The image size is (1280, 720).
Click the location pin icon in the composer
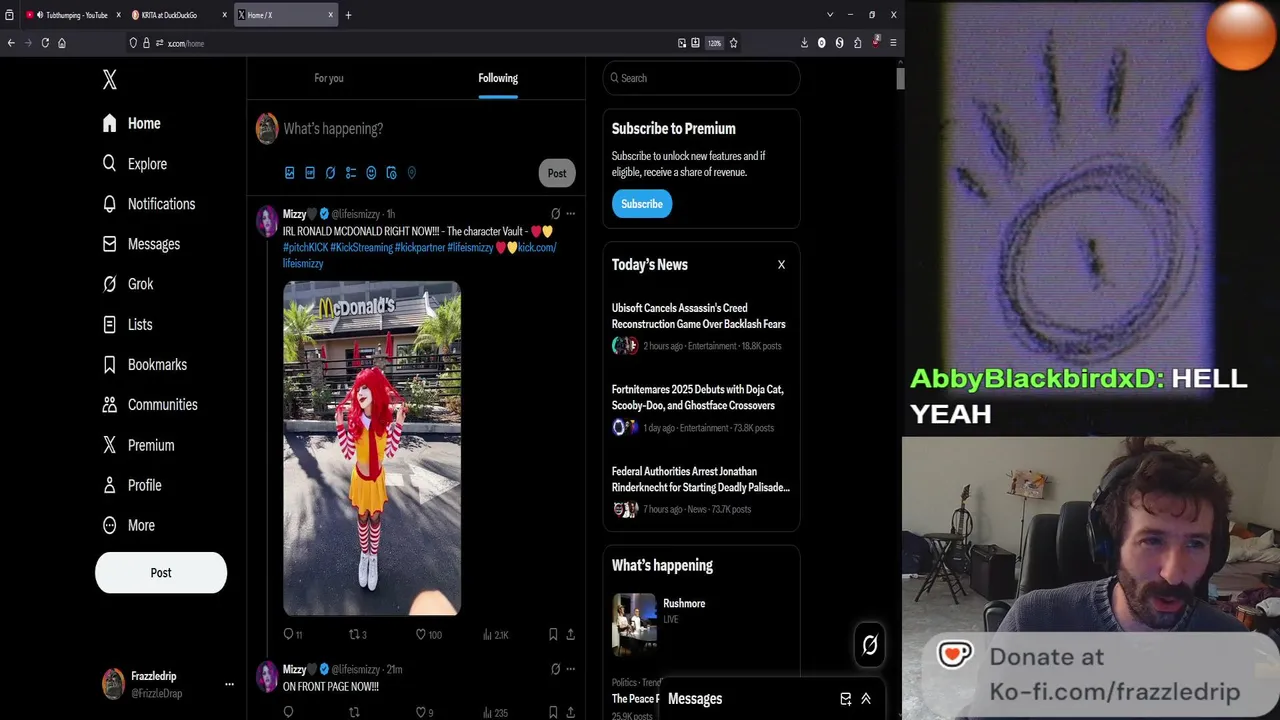point(411,173)
